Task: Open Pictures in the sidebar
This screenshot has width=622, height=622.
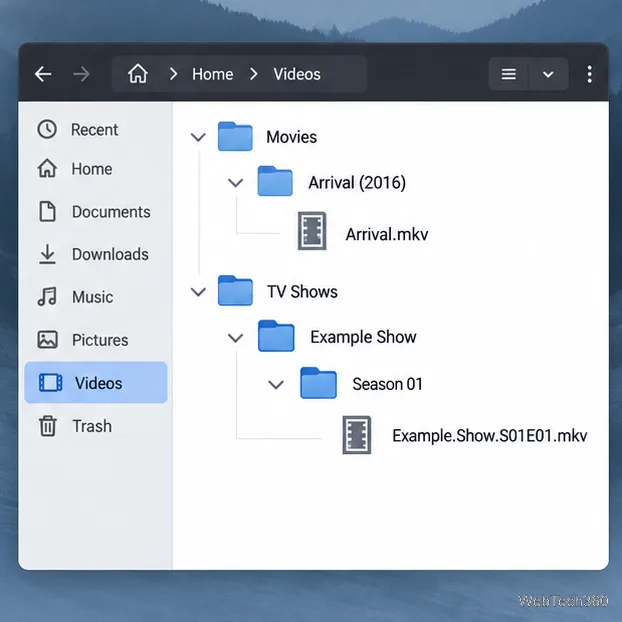Action: [100, 340]
